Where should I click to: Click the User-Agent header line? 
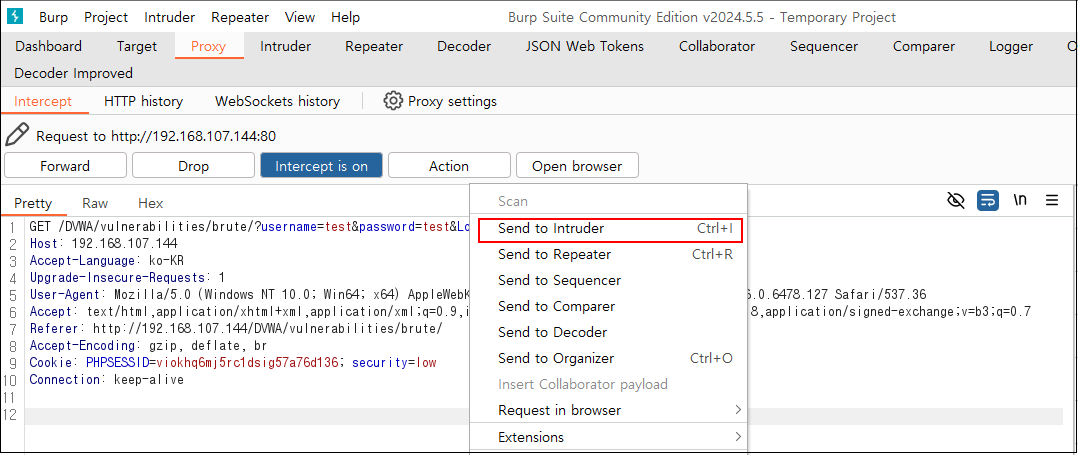coord(249,295)
